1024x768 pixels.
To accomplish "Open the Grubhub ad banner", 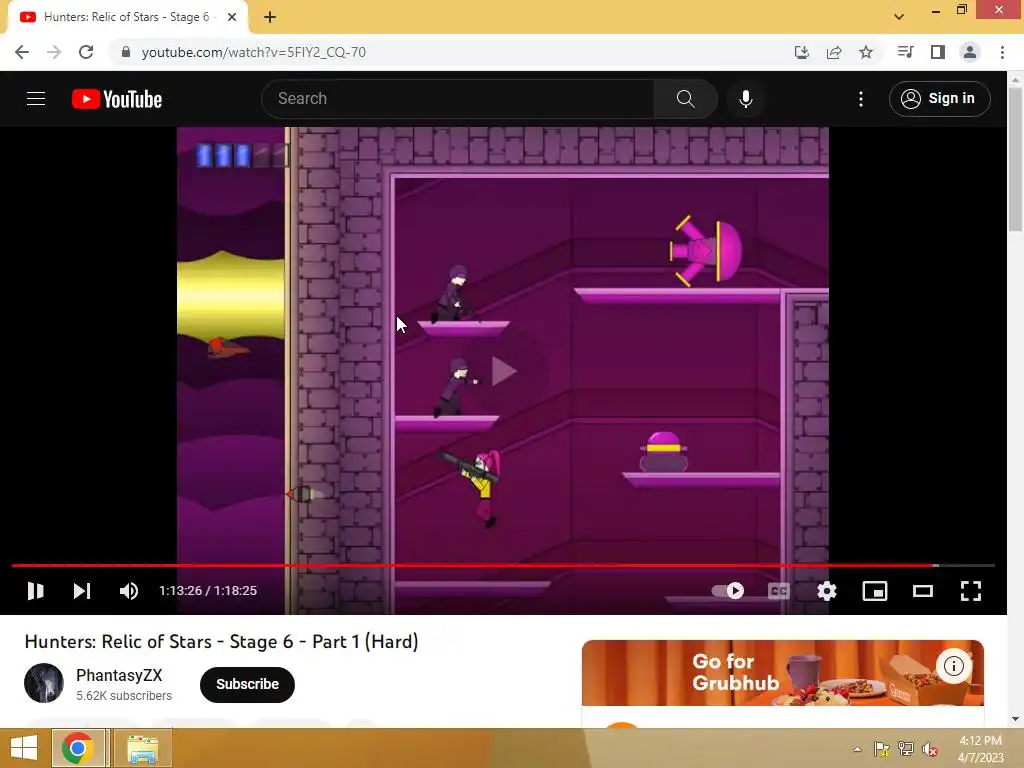I will (x=782, y=673).
